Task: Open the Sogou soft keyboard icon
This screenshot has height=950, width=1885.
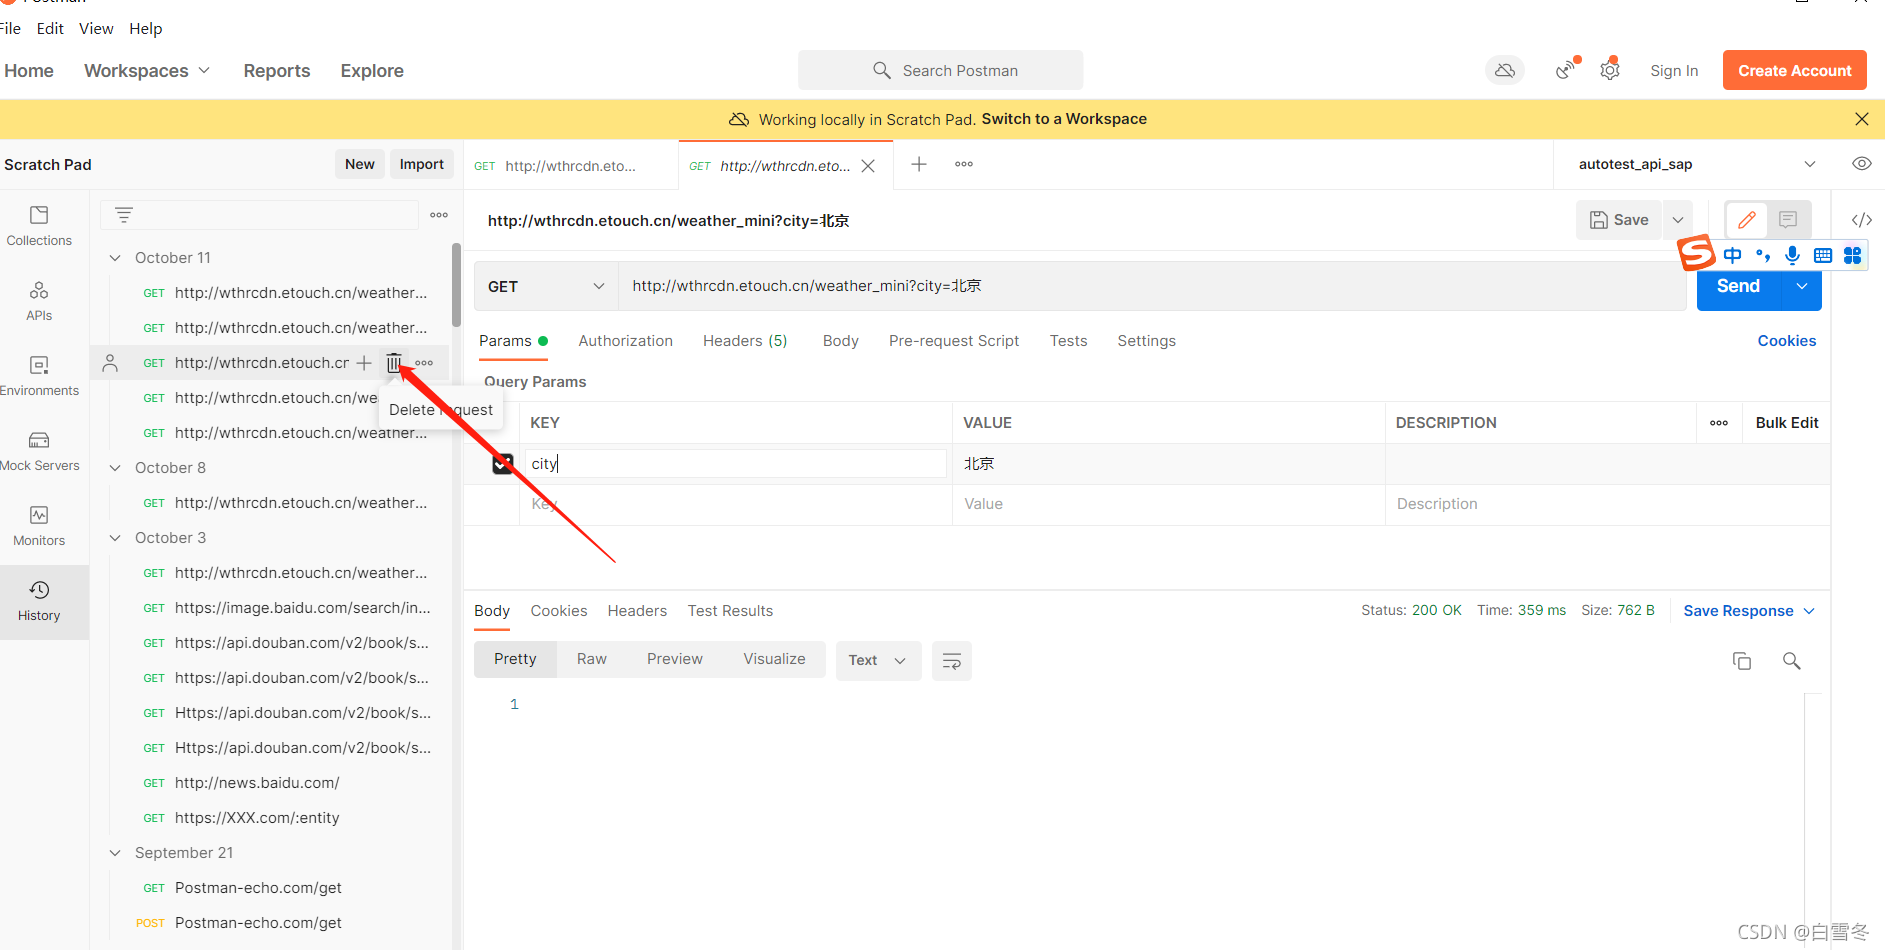Action: [x=1822, y=255]
